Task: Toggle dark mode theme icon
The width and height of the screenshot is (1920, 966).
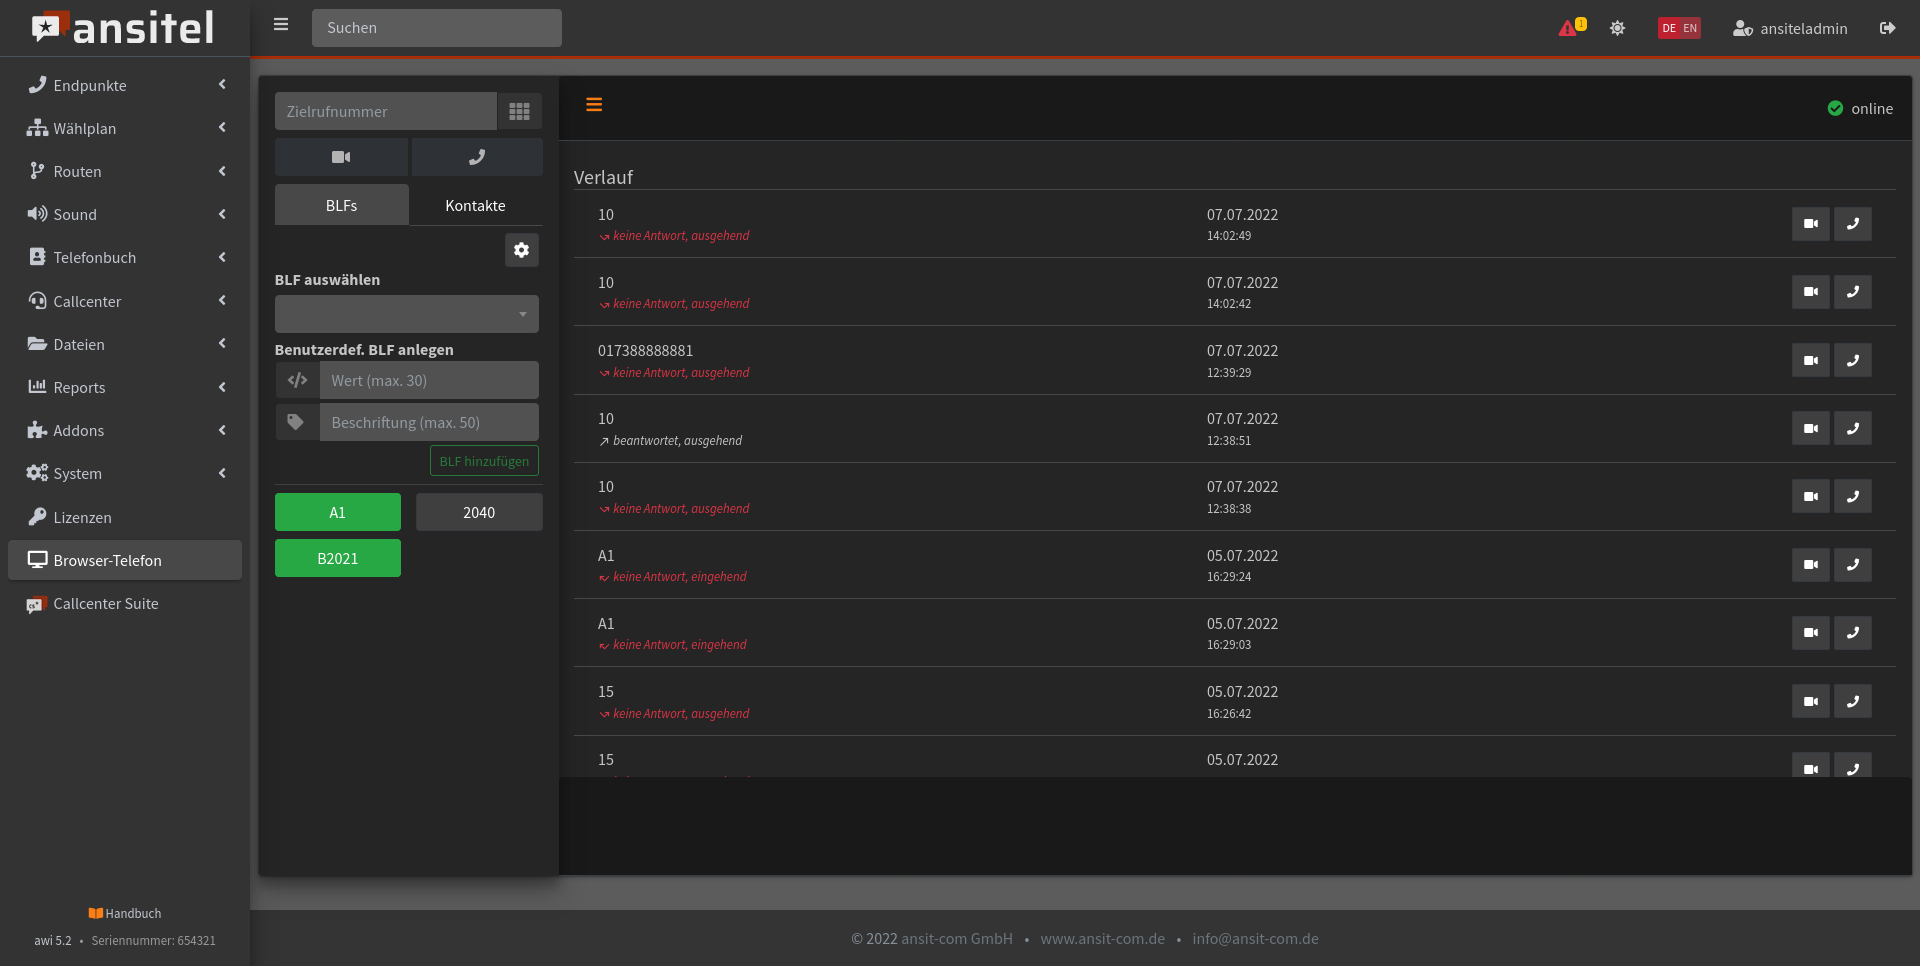Action: click(x=1617, y=28)
